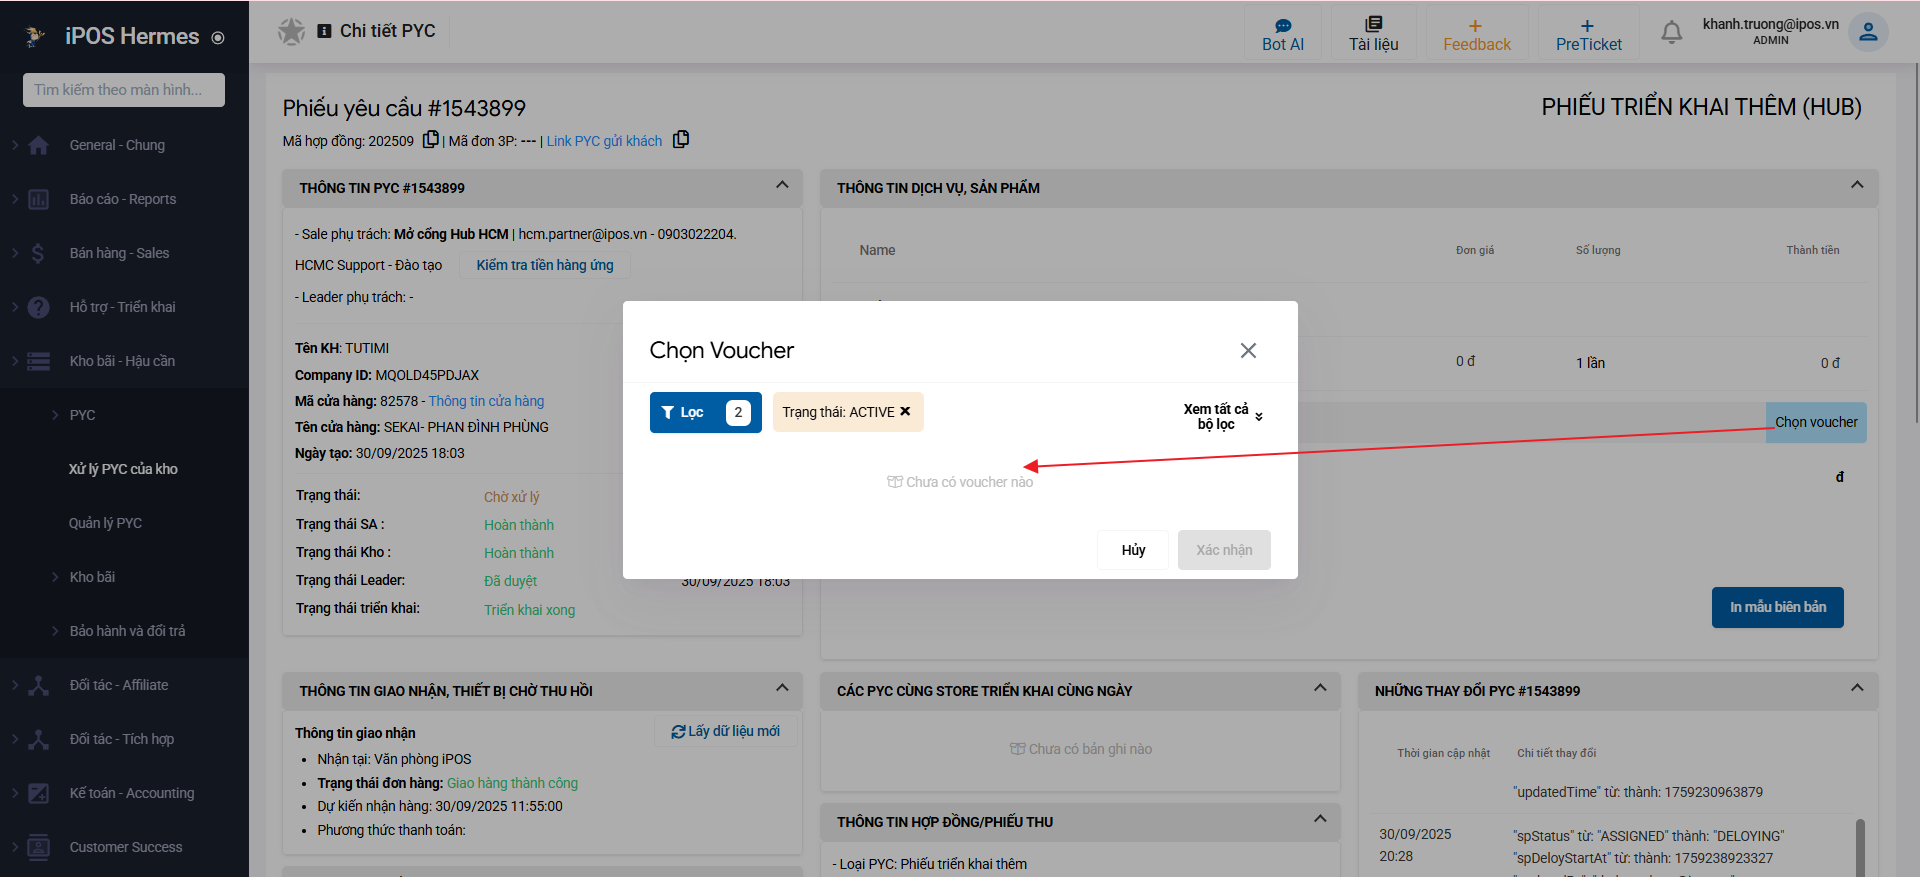Click the Chọn voucher button
The width and height of the screenshot is (1920, 877).
[x=1816, y=422]
